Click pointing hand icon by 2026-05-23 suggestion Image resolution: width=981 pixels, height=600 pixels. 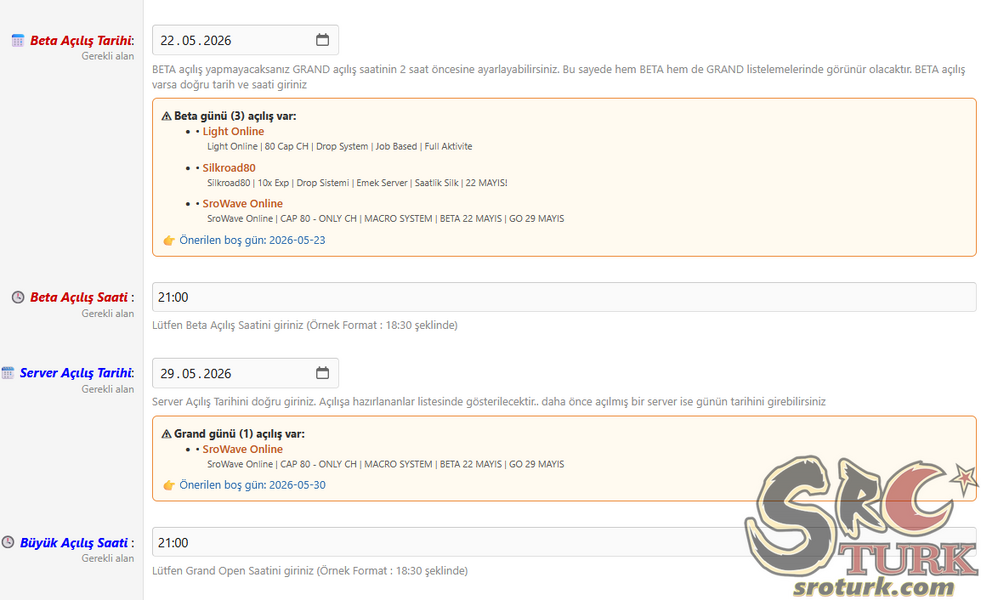(x=169, y=240)
